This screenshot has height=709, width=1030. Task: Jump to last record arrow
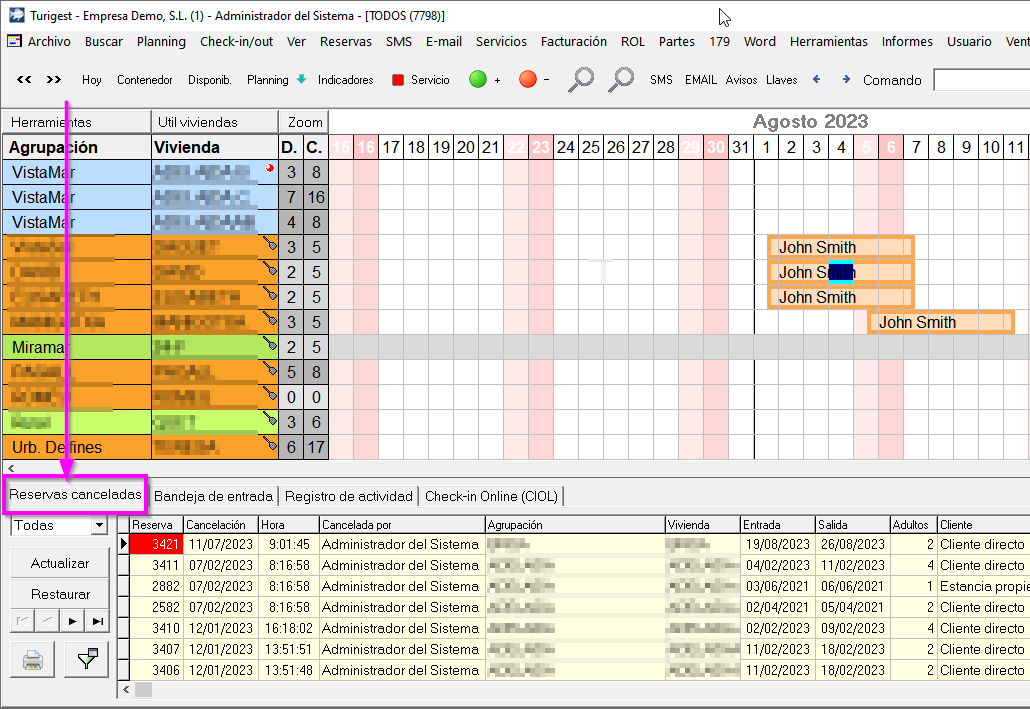pos(97,621)
